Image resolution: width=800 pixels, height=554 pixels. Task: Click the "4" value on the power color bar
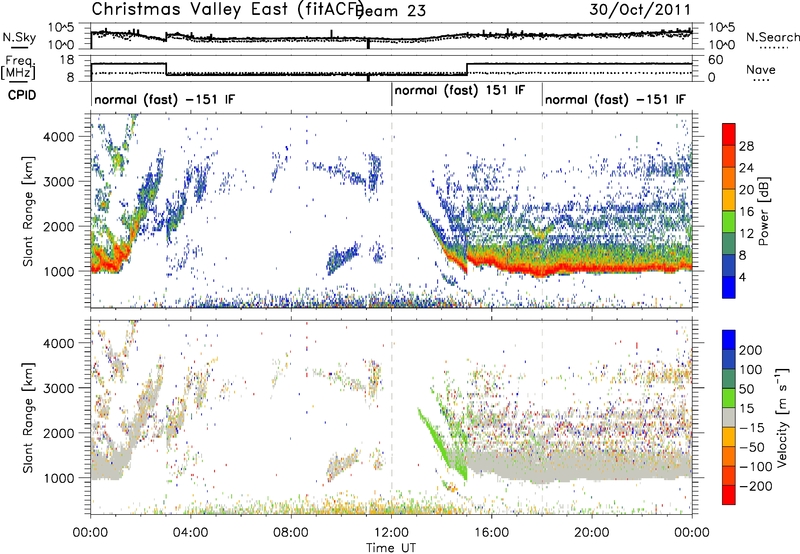coord(742,278)
